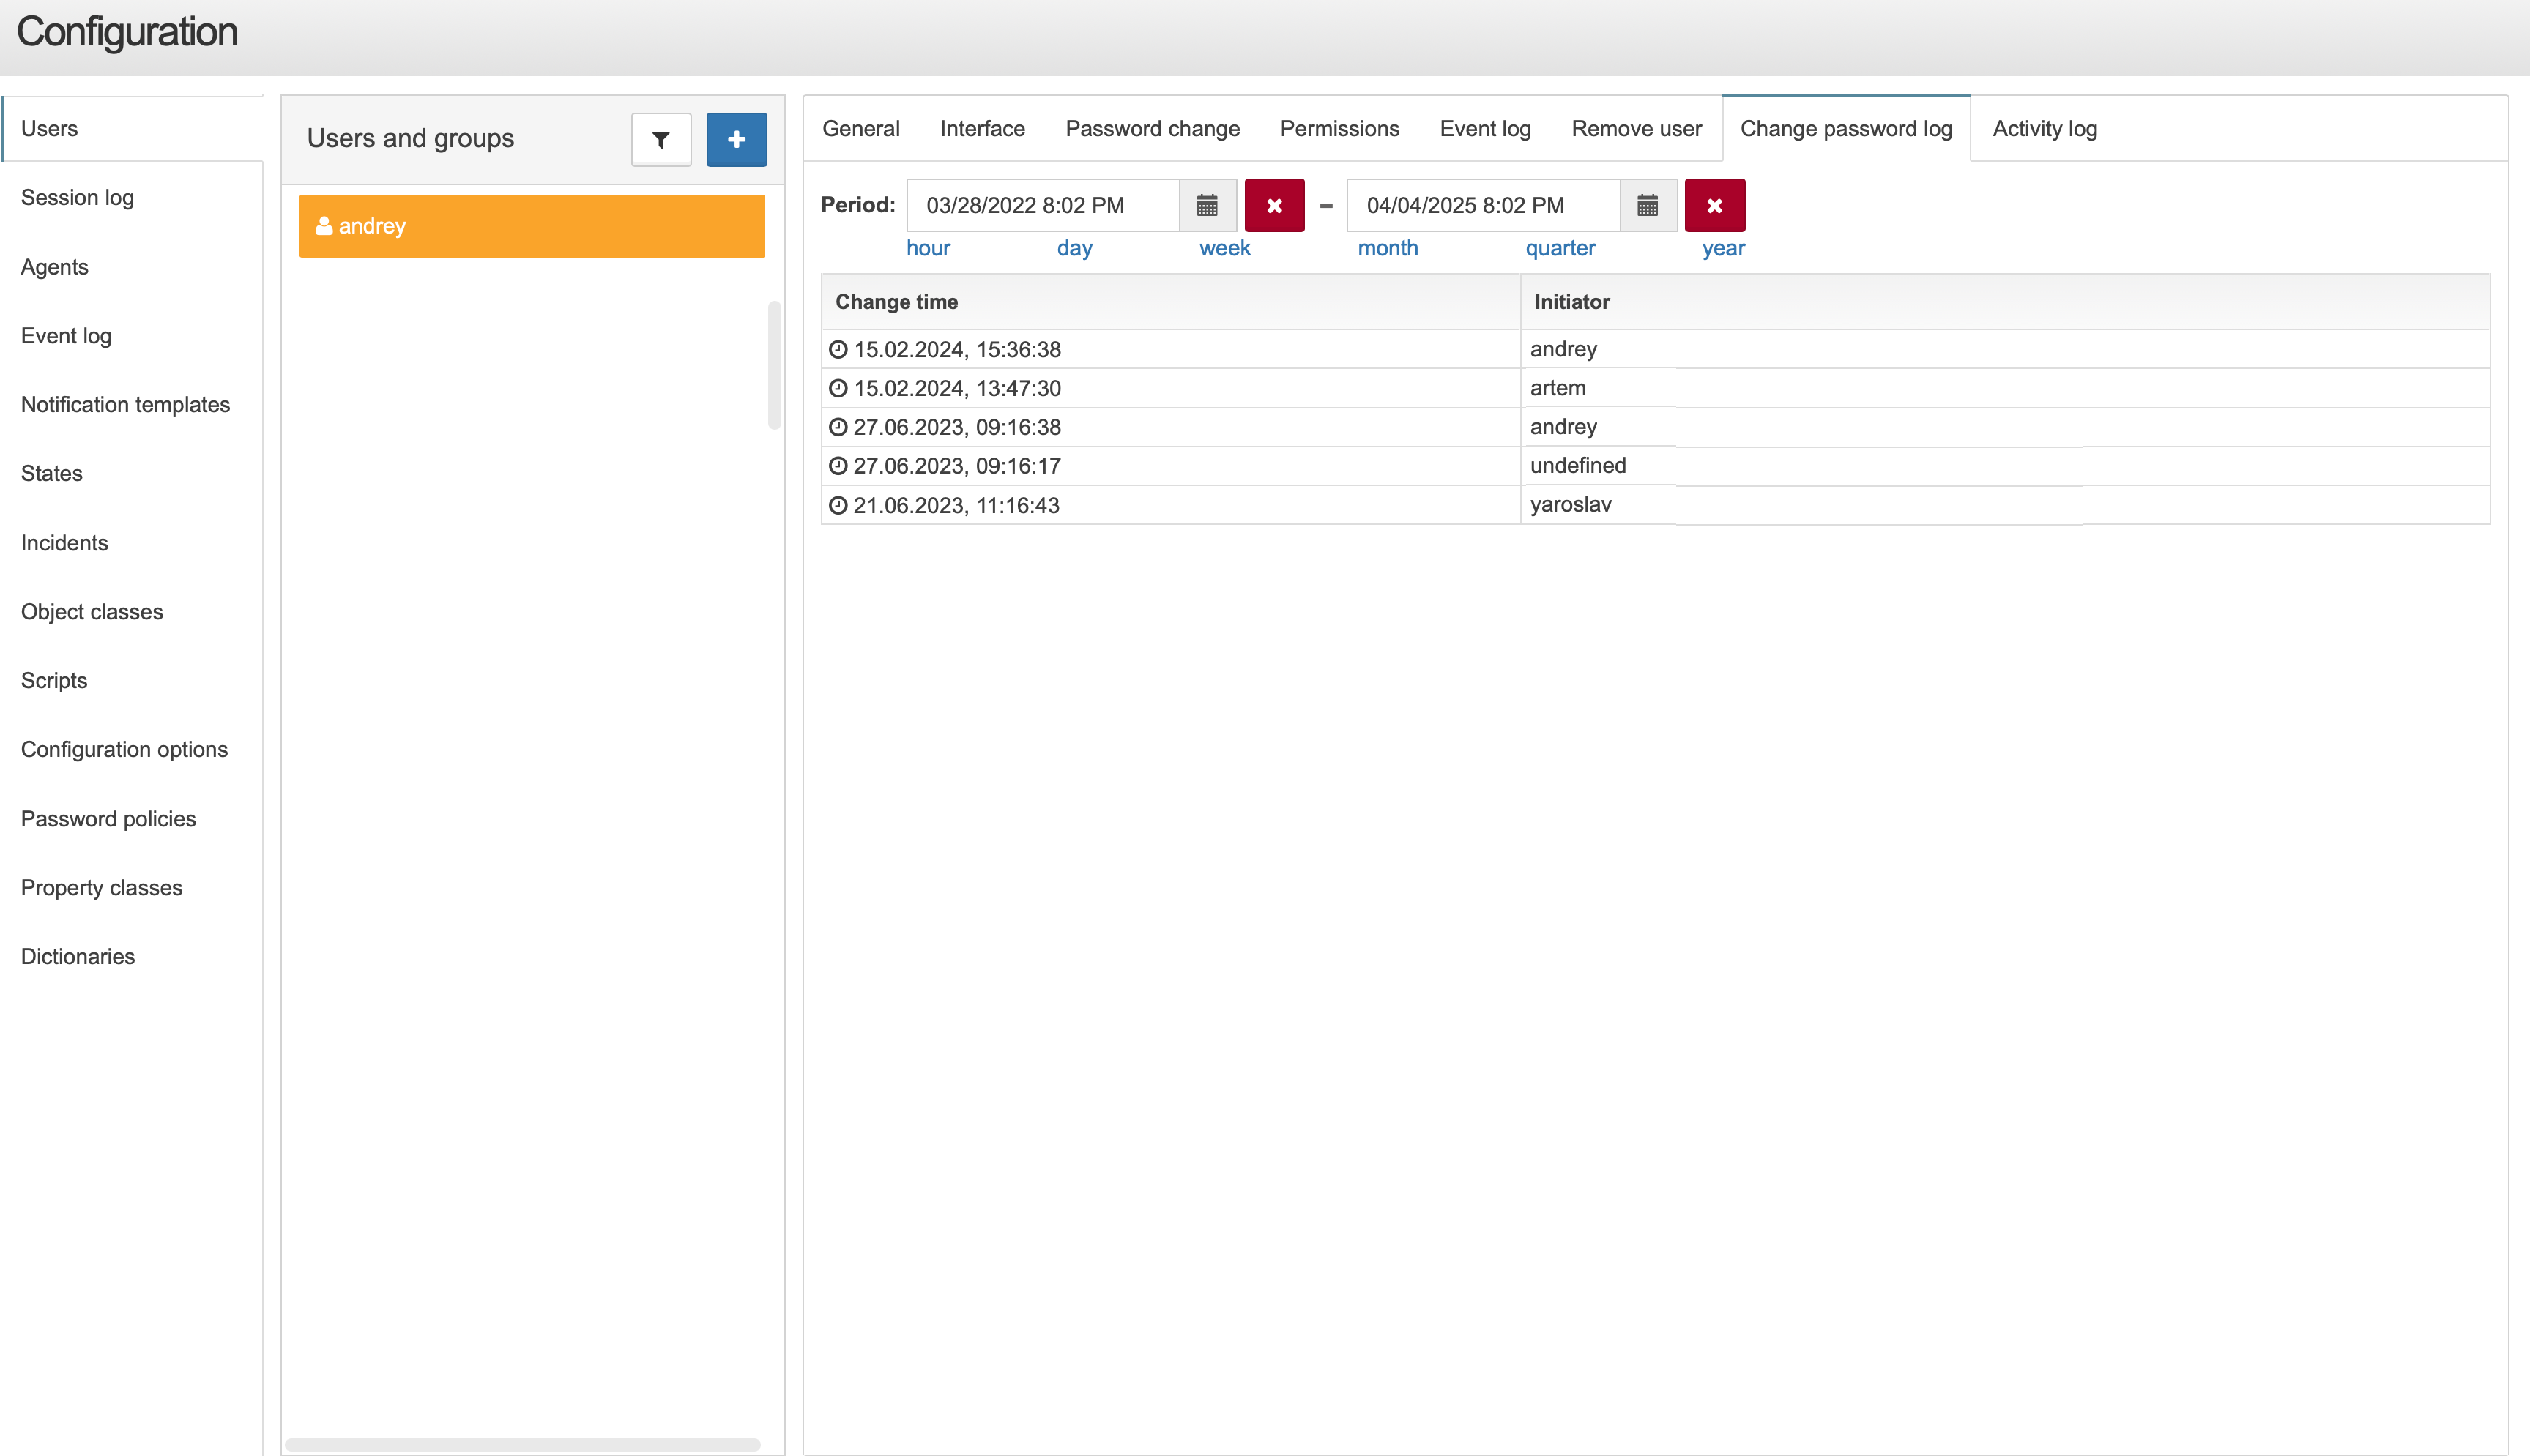
Task: Open Event log in the left sidebar
Action: [132, 336]
